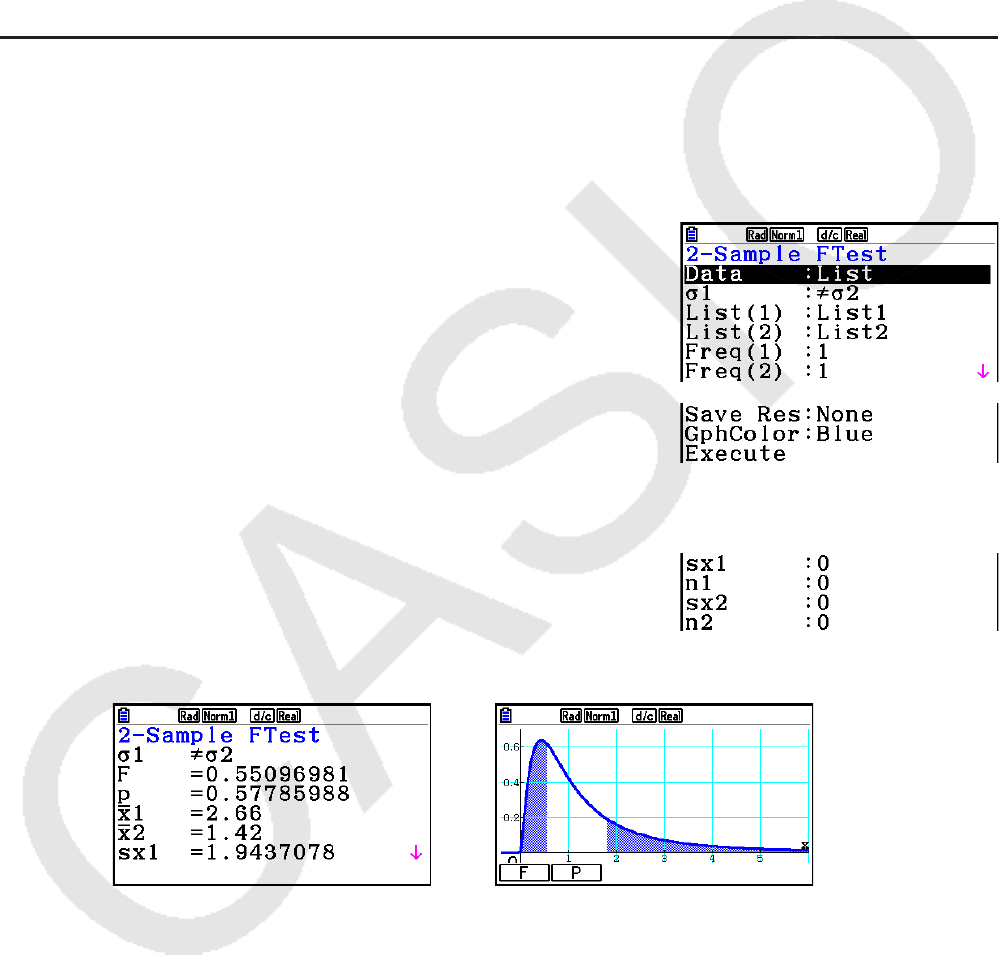Screen dimensions: 999x955
Task: Click the σ1 ≠σ2 line in results screen
Action: point(175,756)
